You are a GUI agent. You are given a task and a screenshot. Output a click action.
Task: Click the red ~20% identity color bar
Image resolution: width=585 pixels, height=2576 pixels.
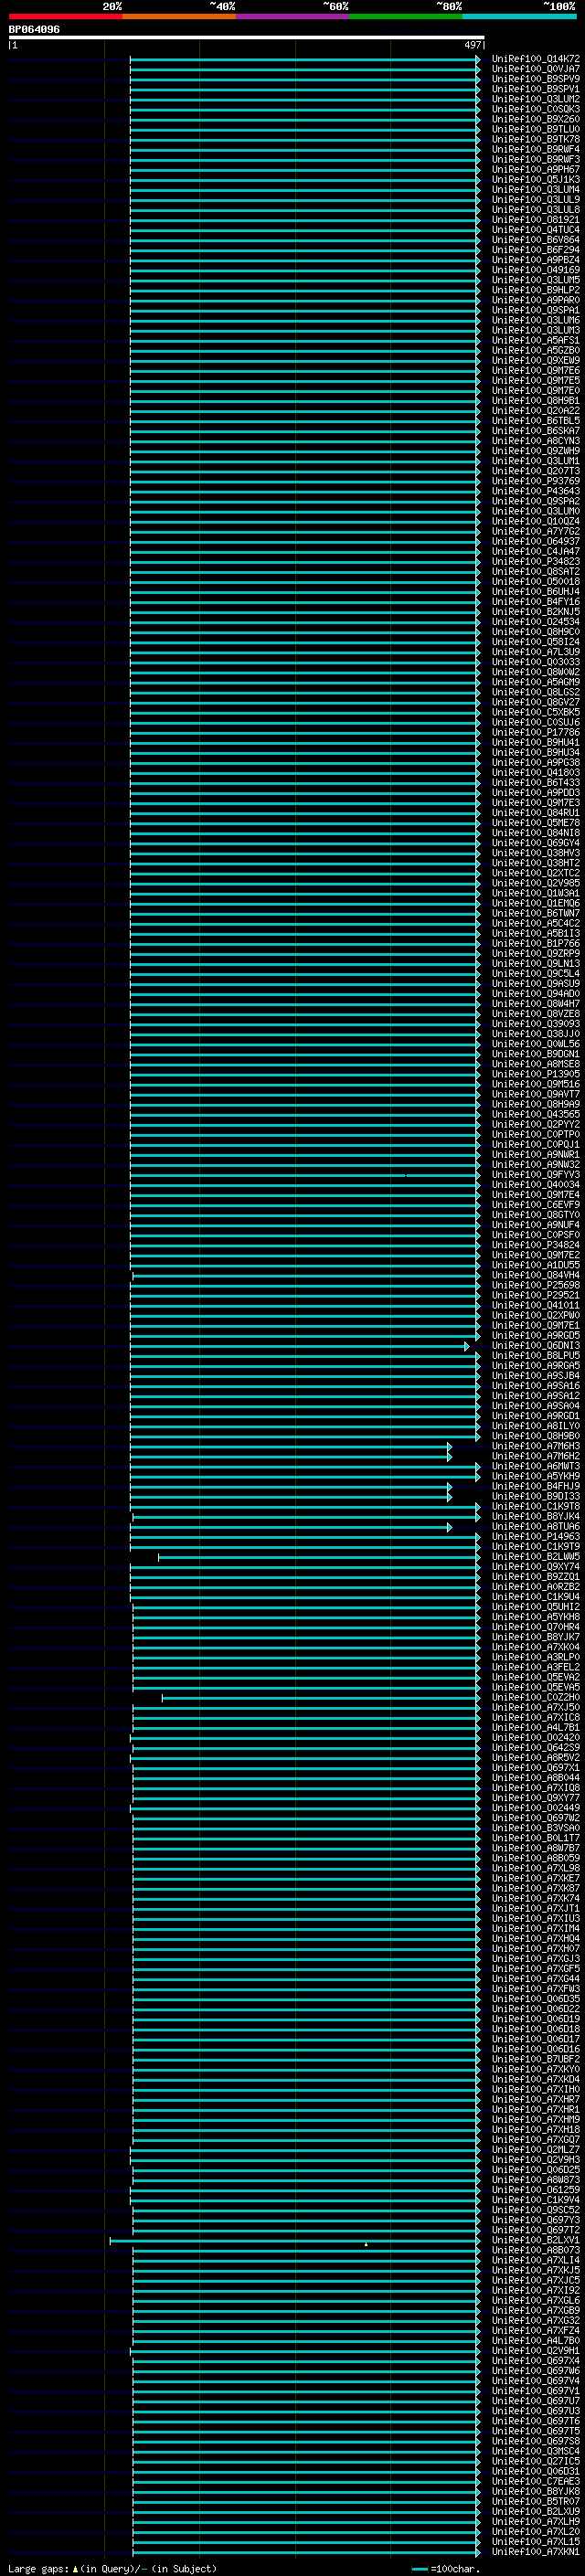click(x=66, y=16)
